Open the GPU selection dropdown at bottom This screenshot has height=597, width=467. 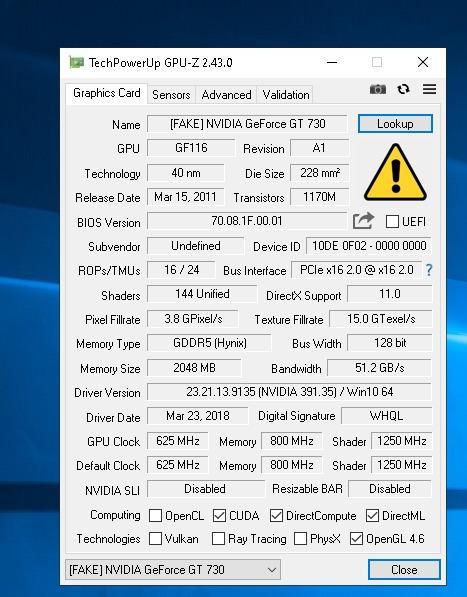click(x=173, y=570)
